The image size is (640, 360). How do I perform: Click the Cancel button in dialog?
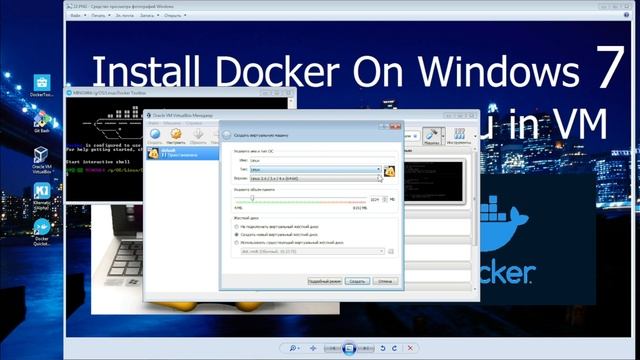[x=385, y=281]
